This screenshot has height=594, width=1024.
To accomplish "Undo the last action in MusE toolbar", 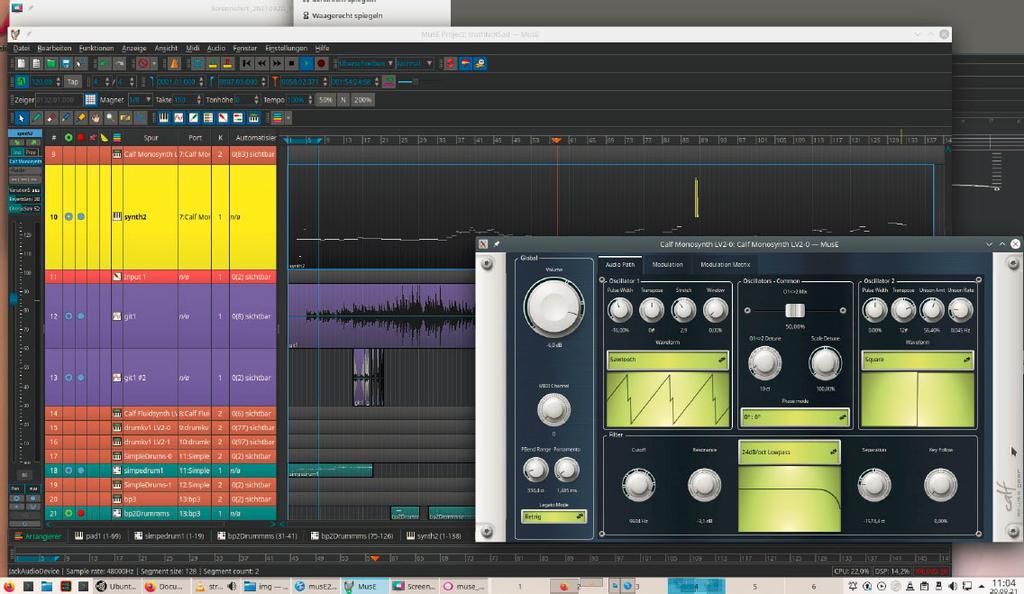I will click(x=103, y=63).
